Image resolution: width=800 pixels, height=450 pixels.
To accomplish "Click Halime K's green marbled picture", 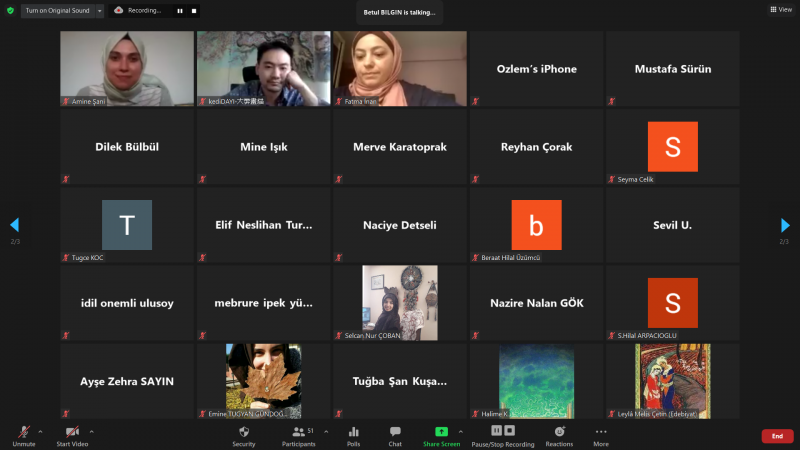I will pos(536,381).
